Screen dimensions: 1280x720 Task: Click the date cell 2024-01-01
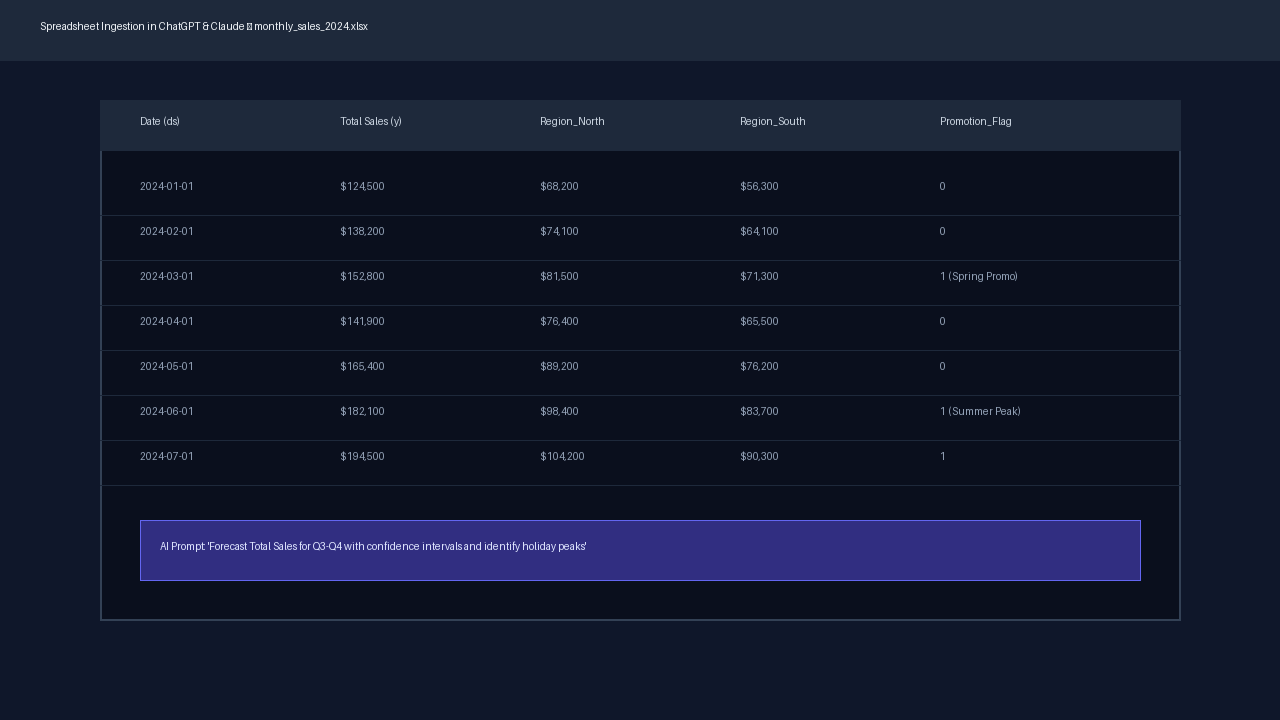pyautogui.click(x=167, y=186)
